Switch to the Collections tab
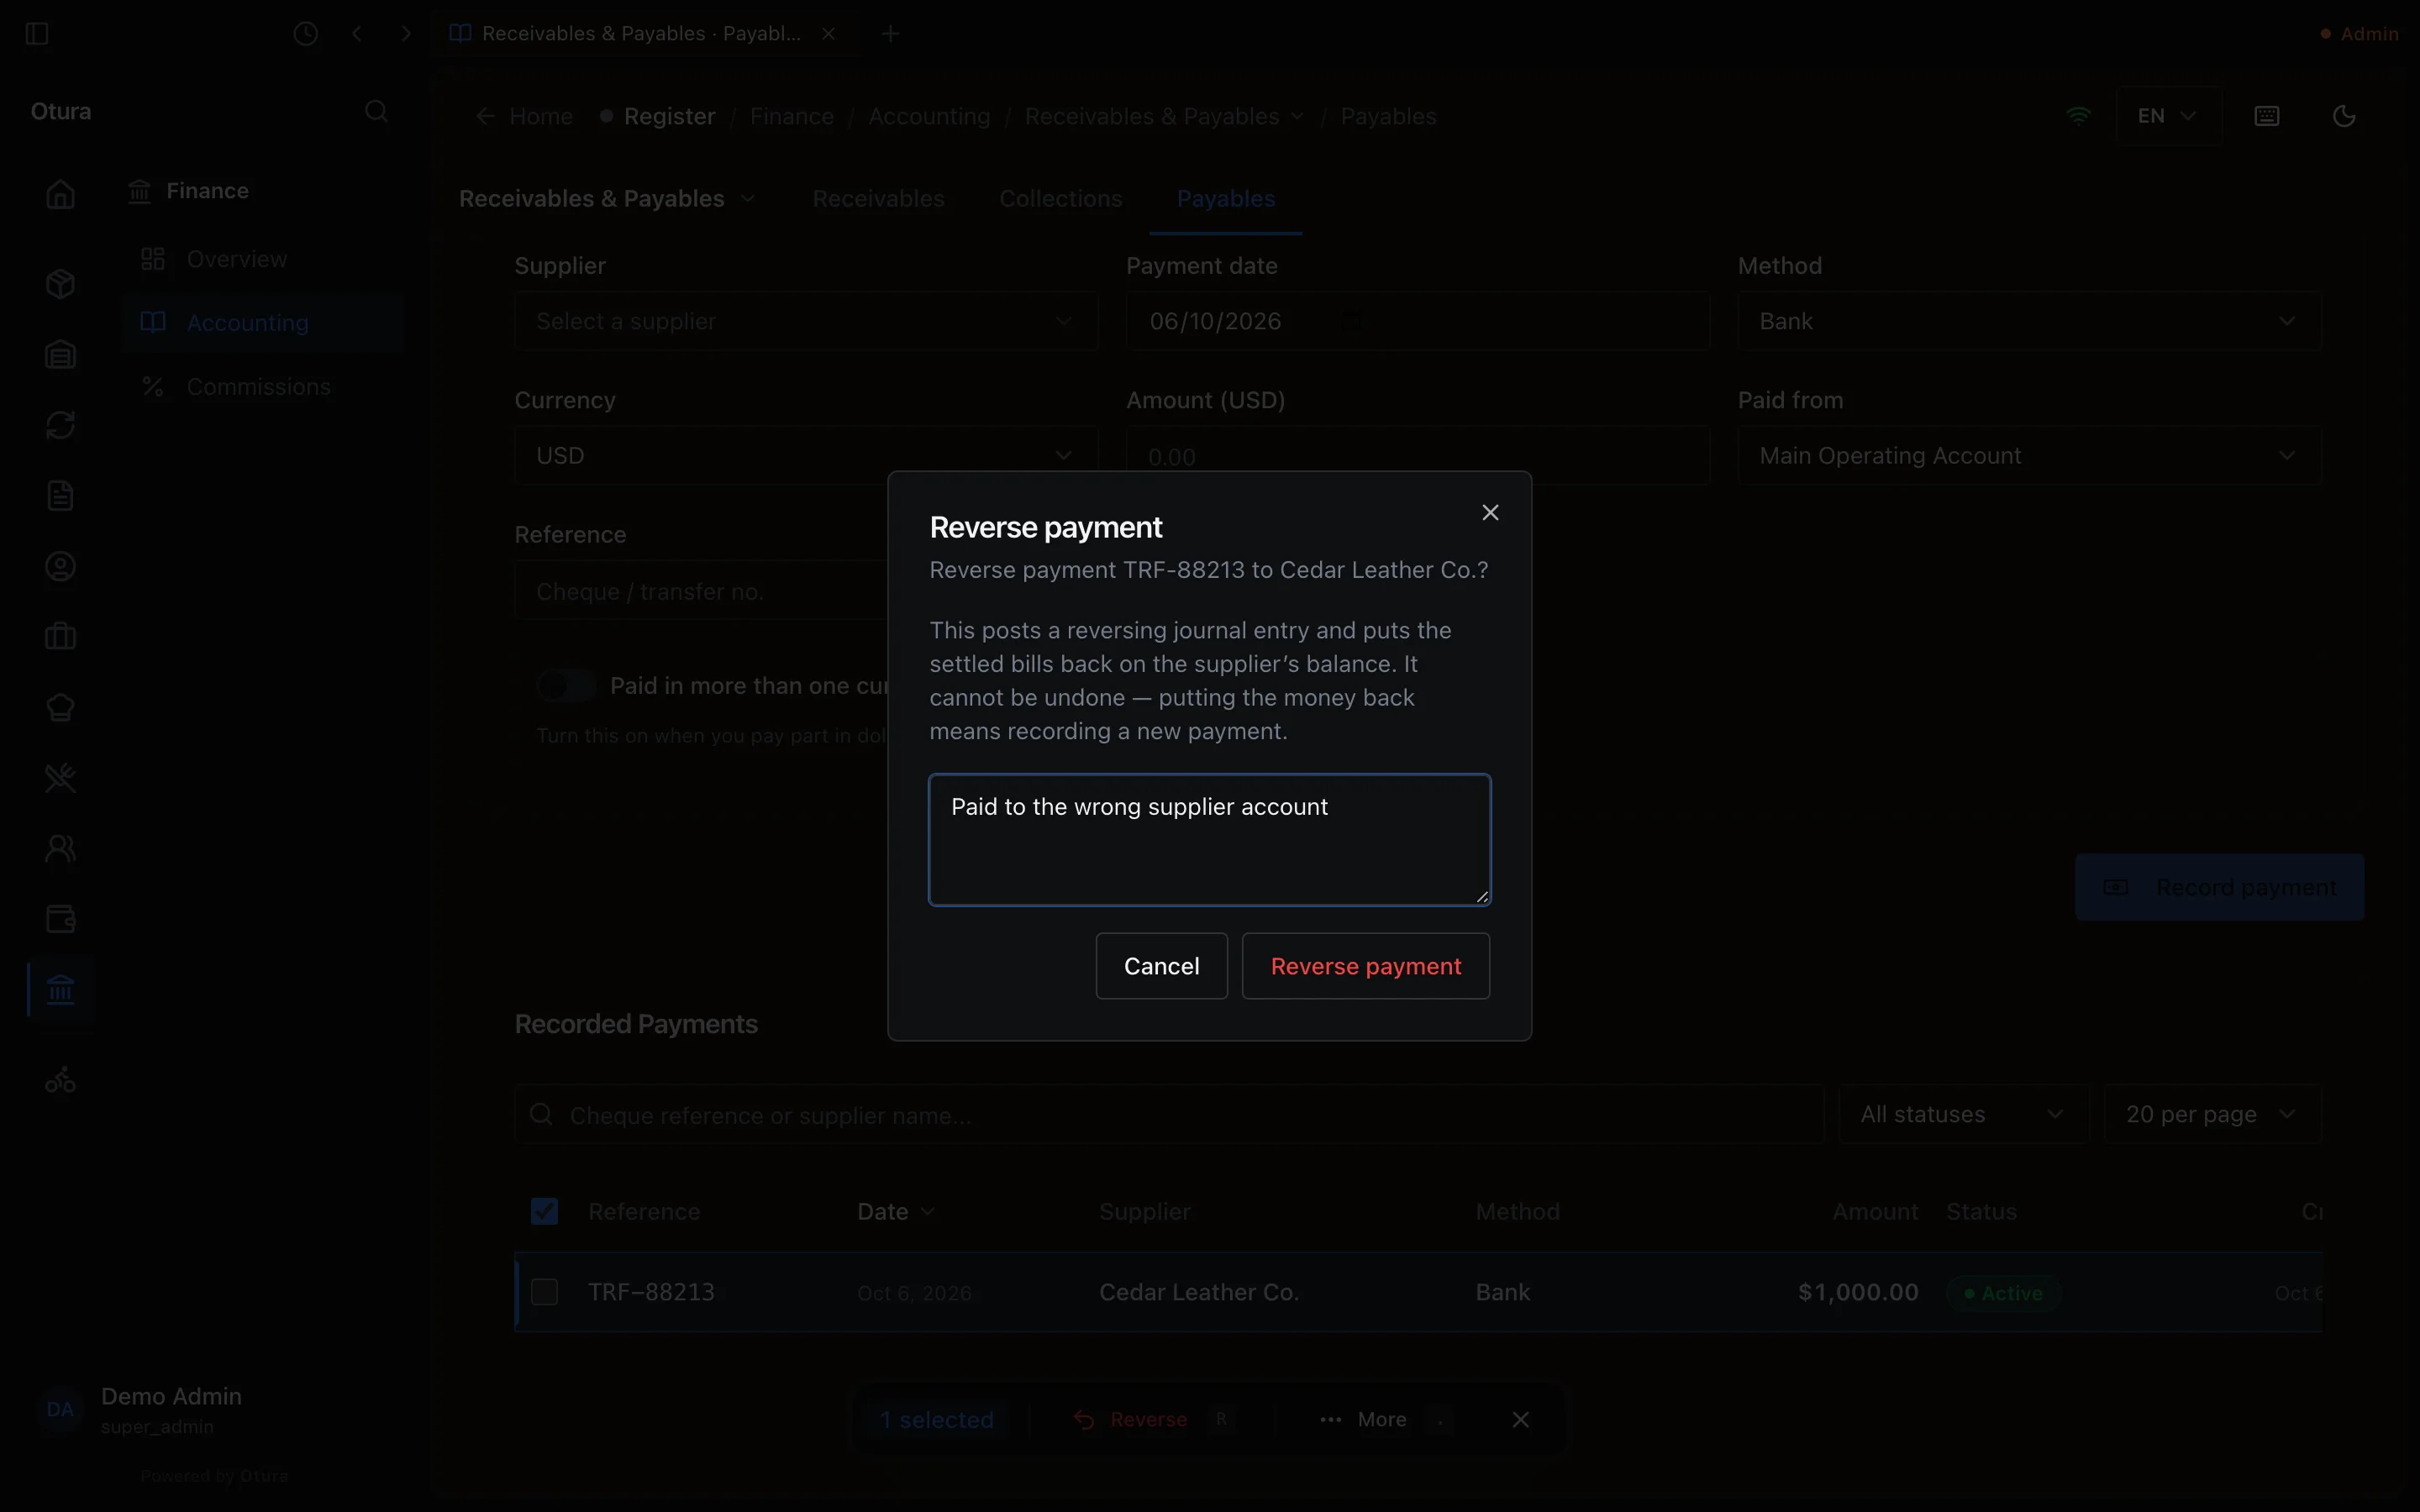This screenshot has width=2420, height=1512. [1060, 199]
